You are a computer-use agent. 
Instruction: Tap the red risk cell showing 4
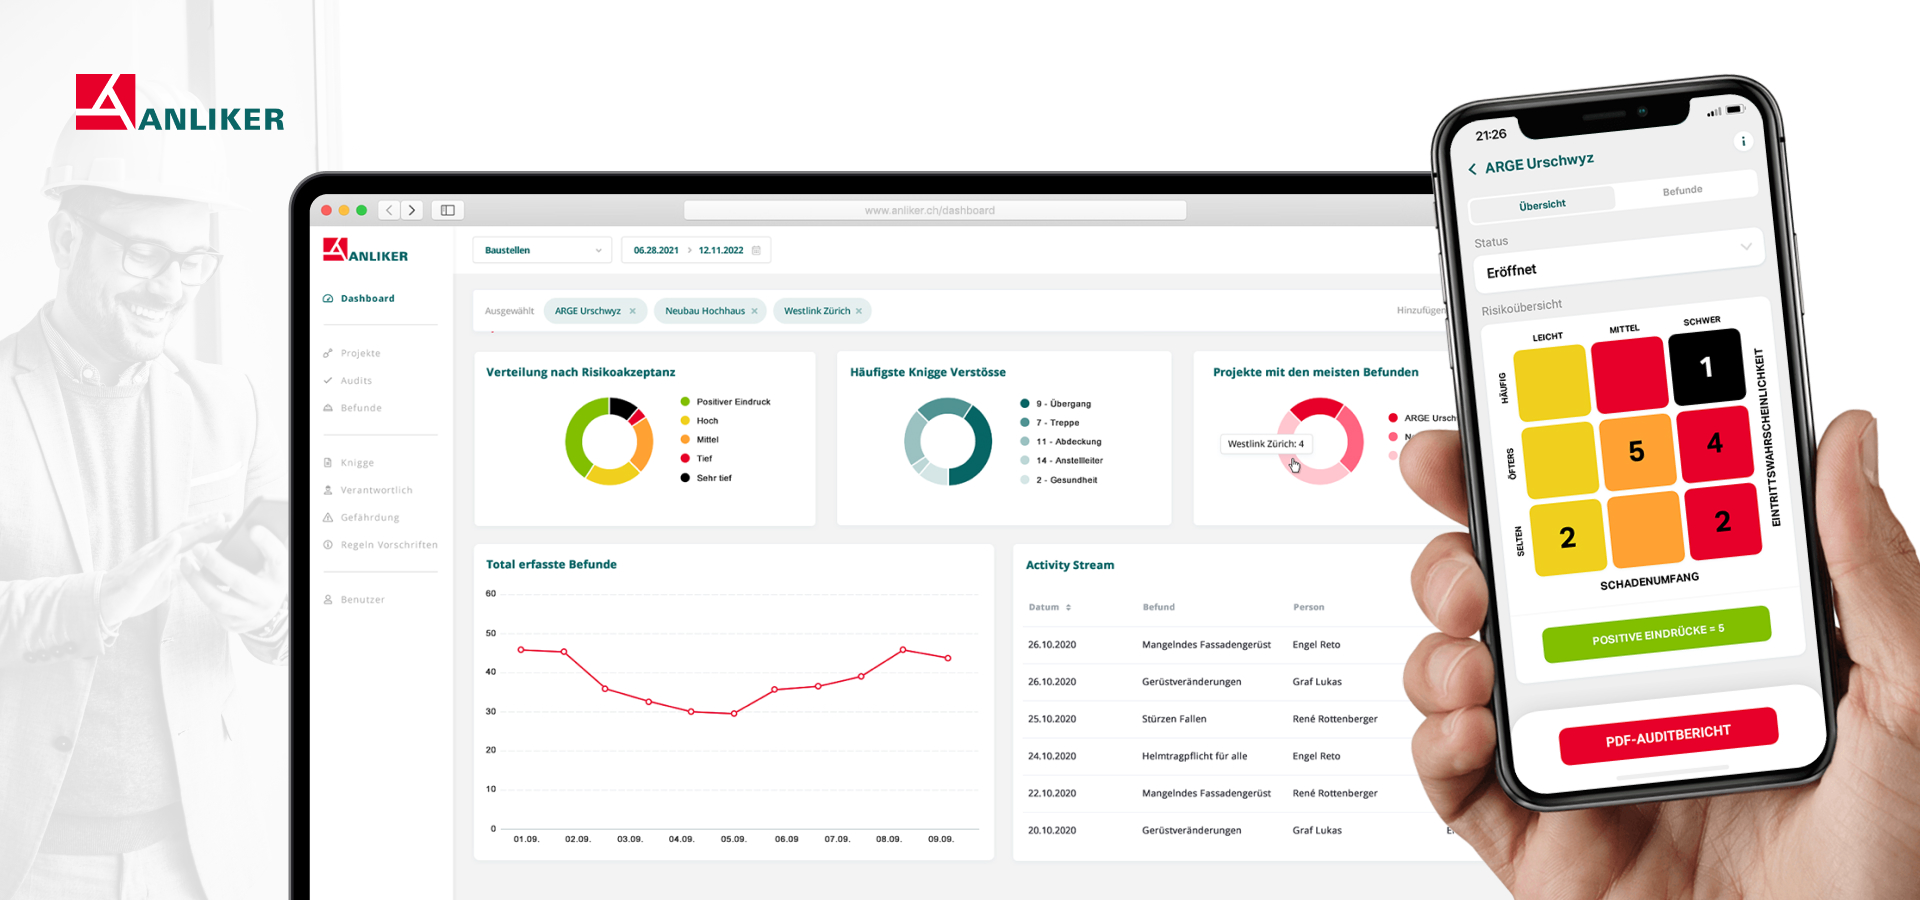(x=1715, y=443)
